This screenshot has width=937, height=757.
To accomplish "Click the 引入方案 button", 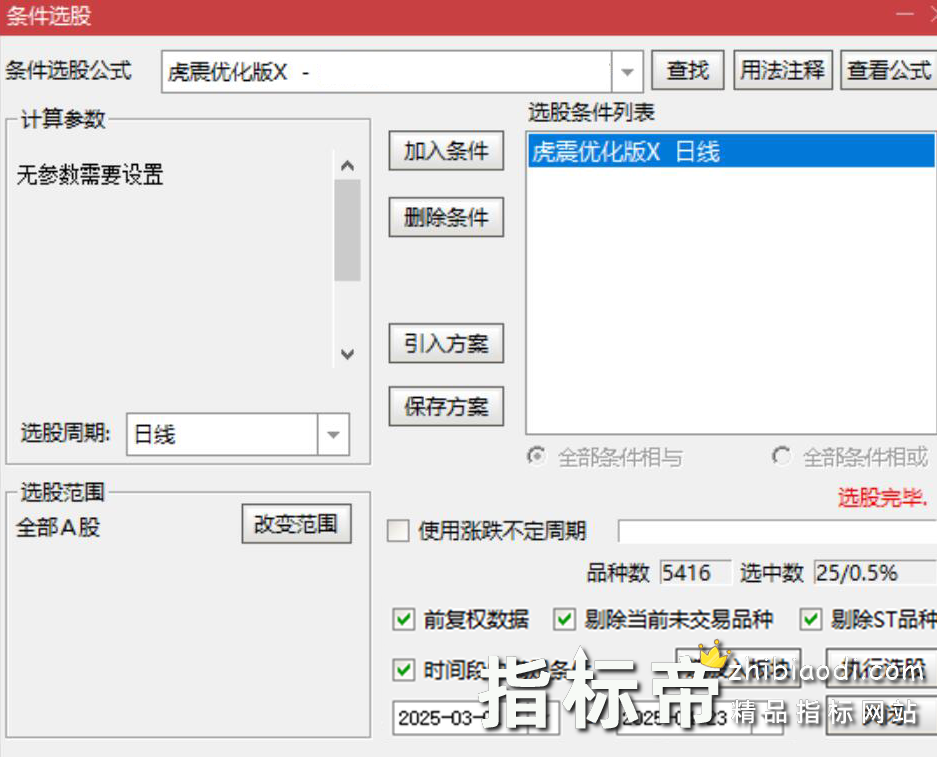I will coord(446,344).
